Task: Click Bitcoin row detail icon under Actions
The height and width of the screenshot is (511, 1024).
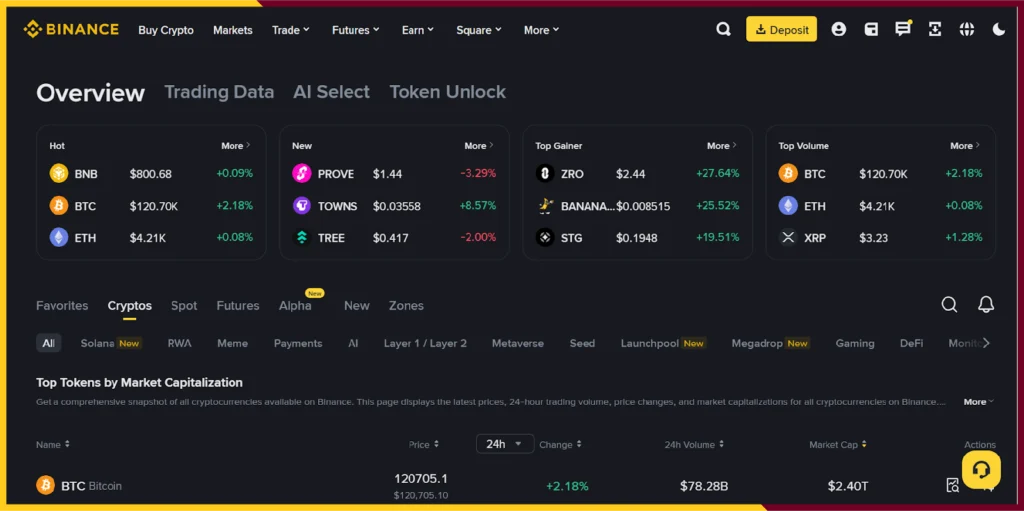Action: coord(953,486)
